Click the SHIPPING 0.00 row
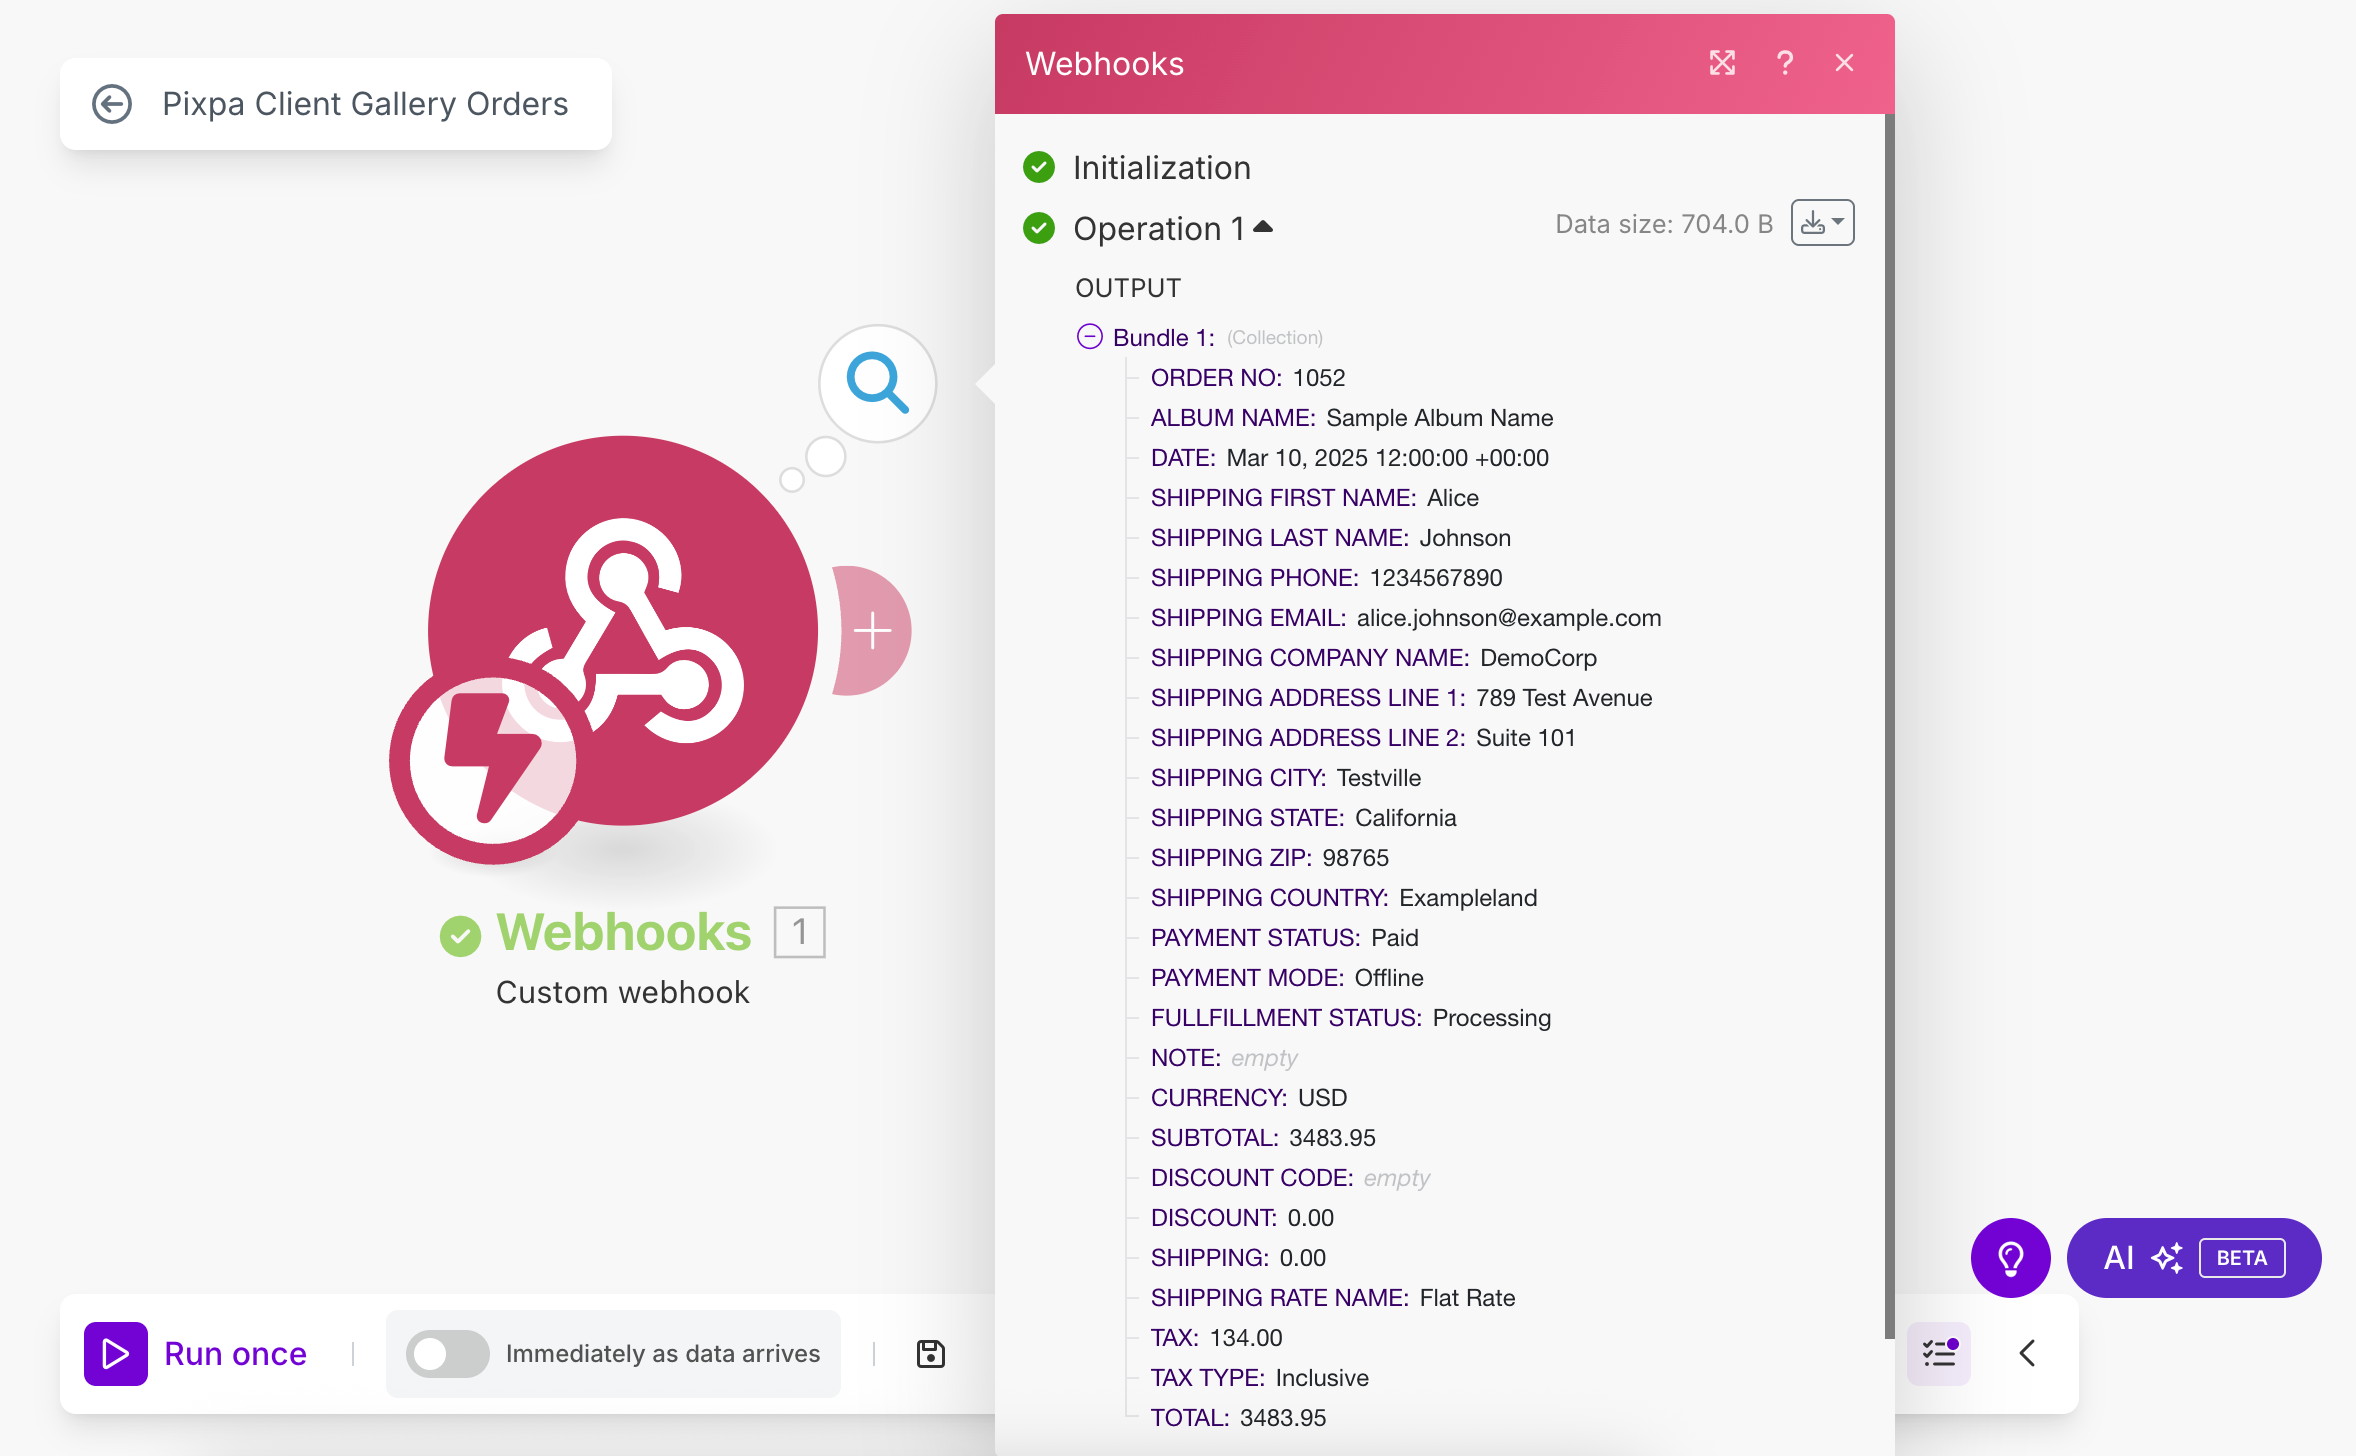 [x=1238, y=1258]
